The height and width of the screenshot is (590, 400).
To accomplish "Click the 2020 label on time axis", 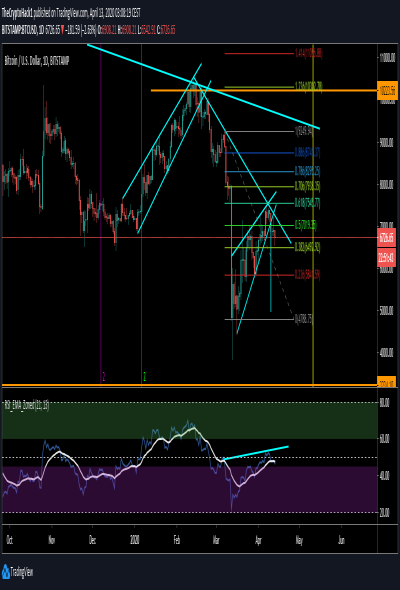I will pos(135,540).
